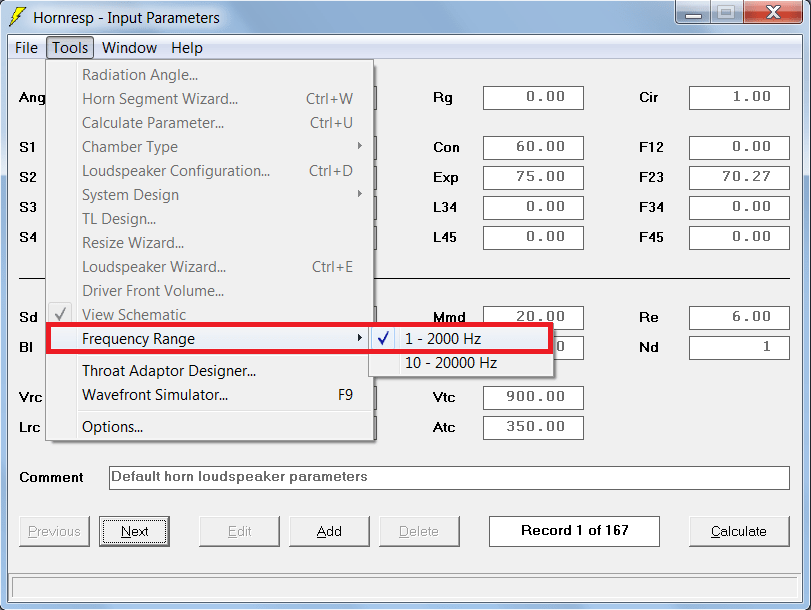Click the Mmd input field

click(x=533, y=315)
